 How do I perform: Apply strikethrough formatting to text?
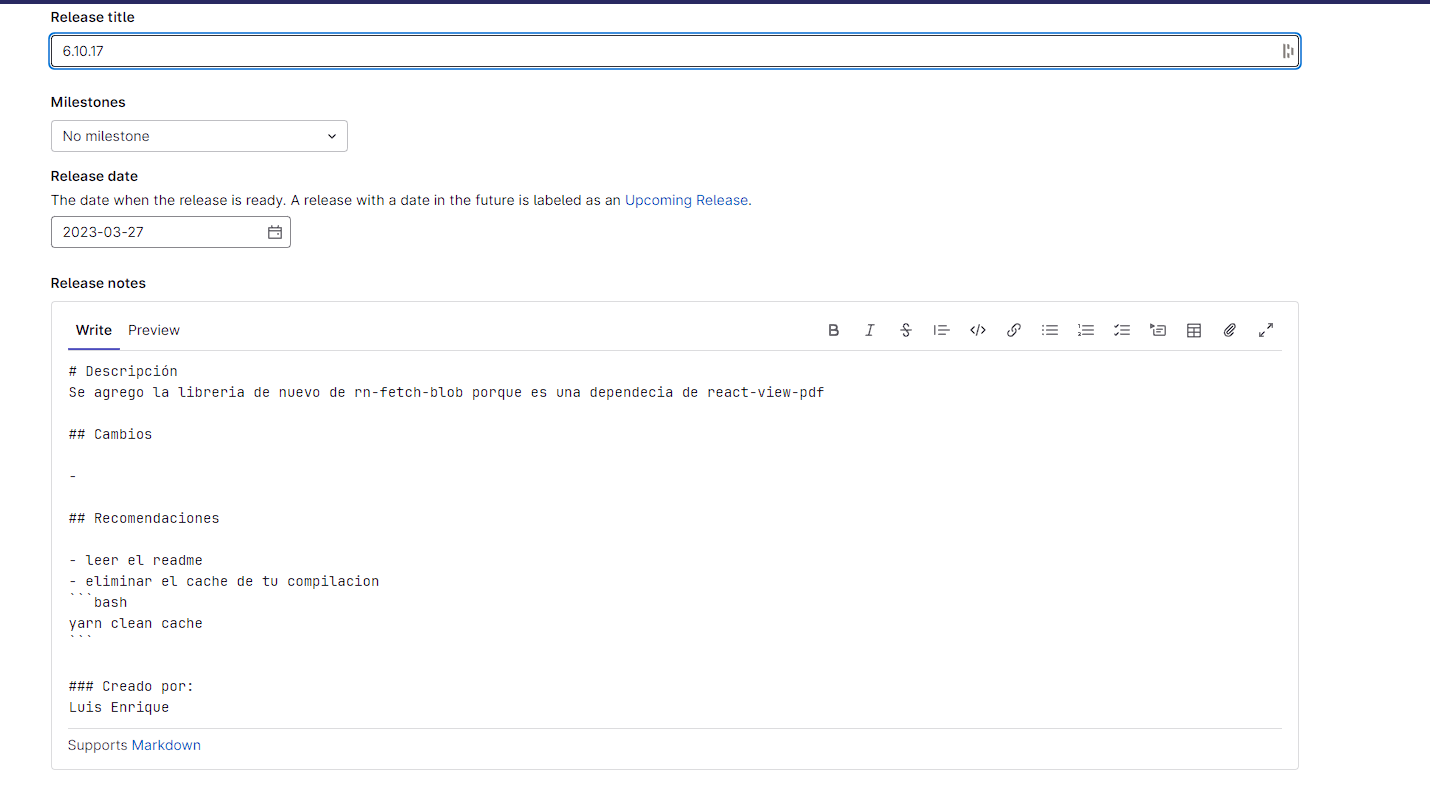(906, 330)
